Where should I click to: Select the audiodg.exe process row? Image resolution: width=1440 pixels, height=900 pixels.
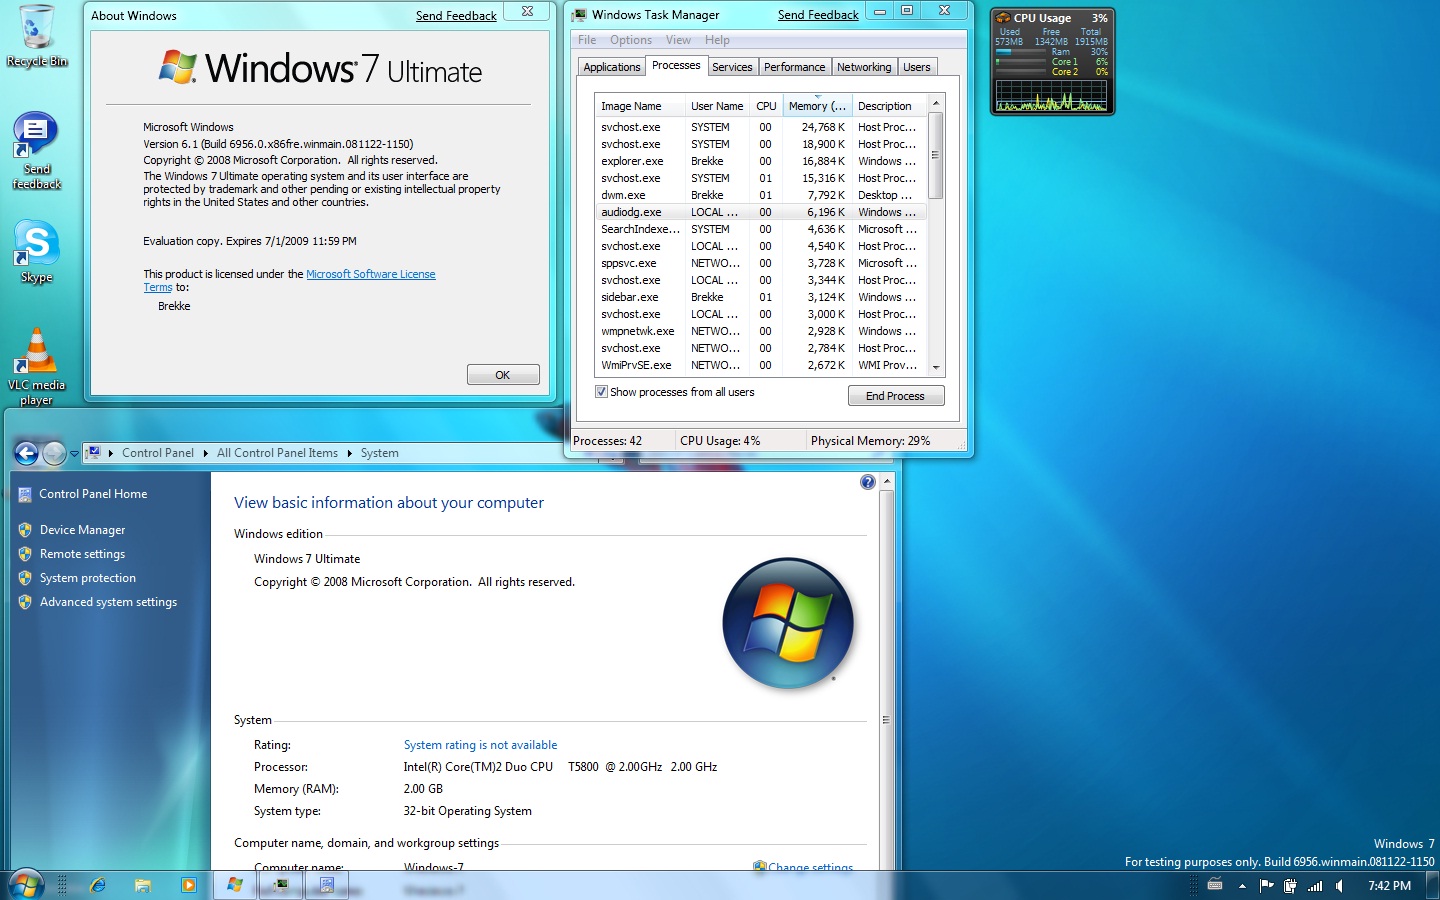760,212
